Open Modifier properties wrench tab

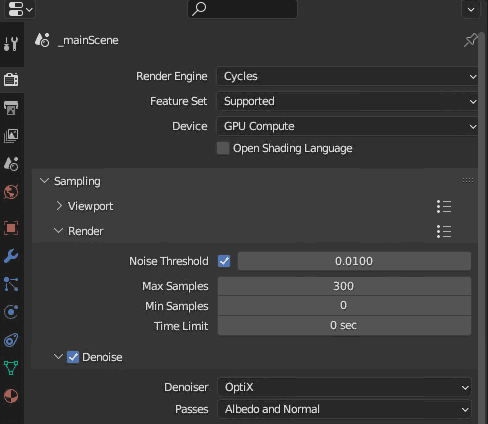(x=11, y=256)
